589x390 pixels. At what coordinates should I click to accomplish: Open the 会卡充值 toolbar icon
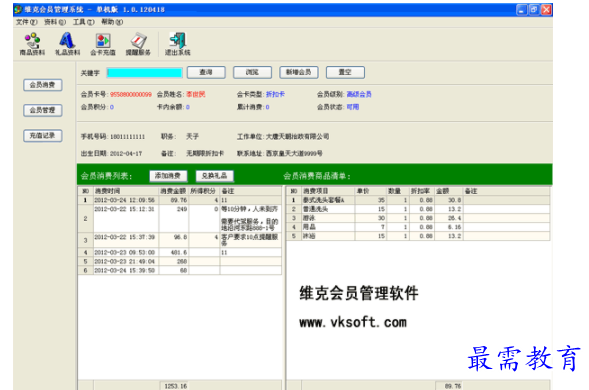103,44
